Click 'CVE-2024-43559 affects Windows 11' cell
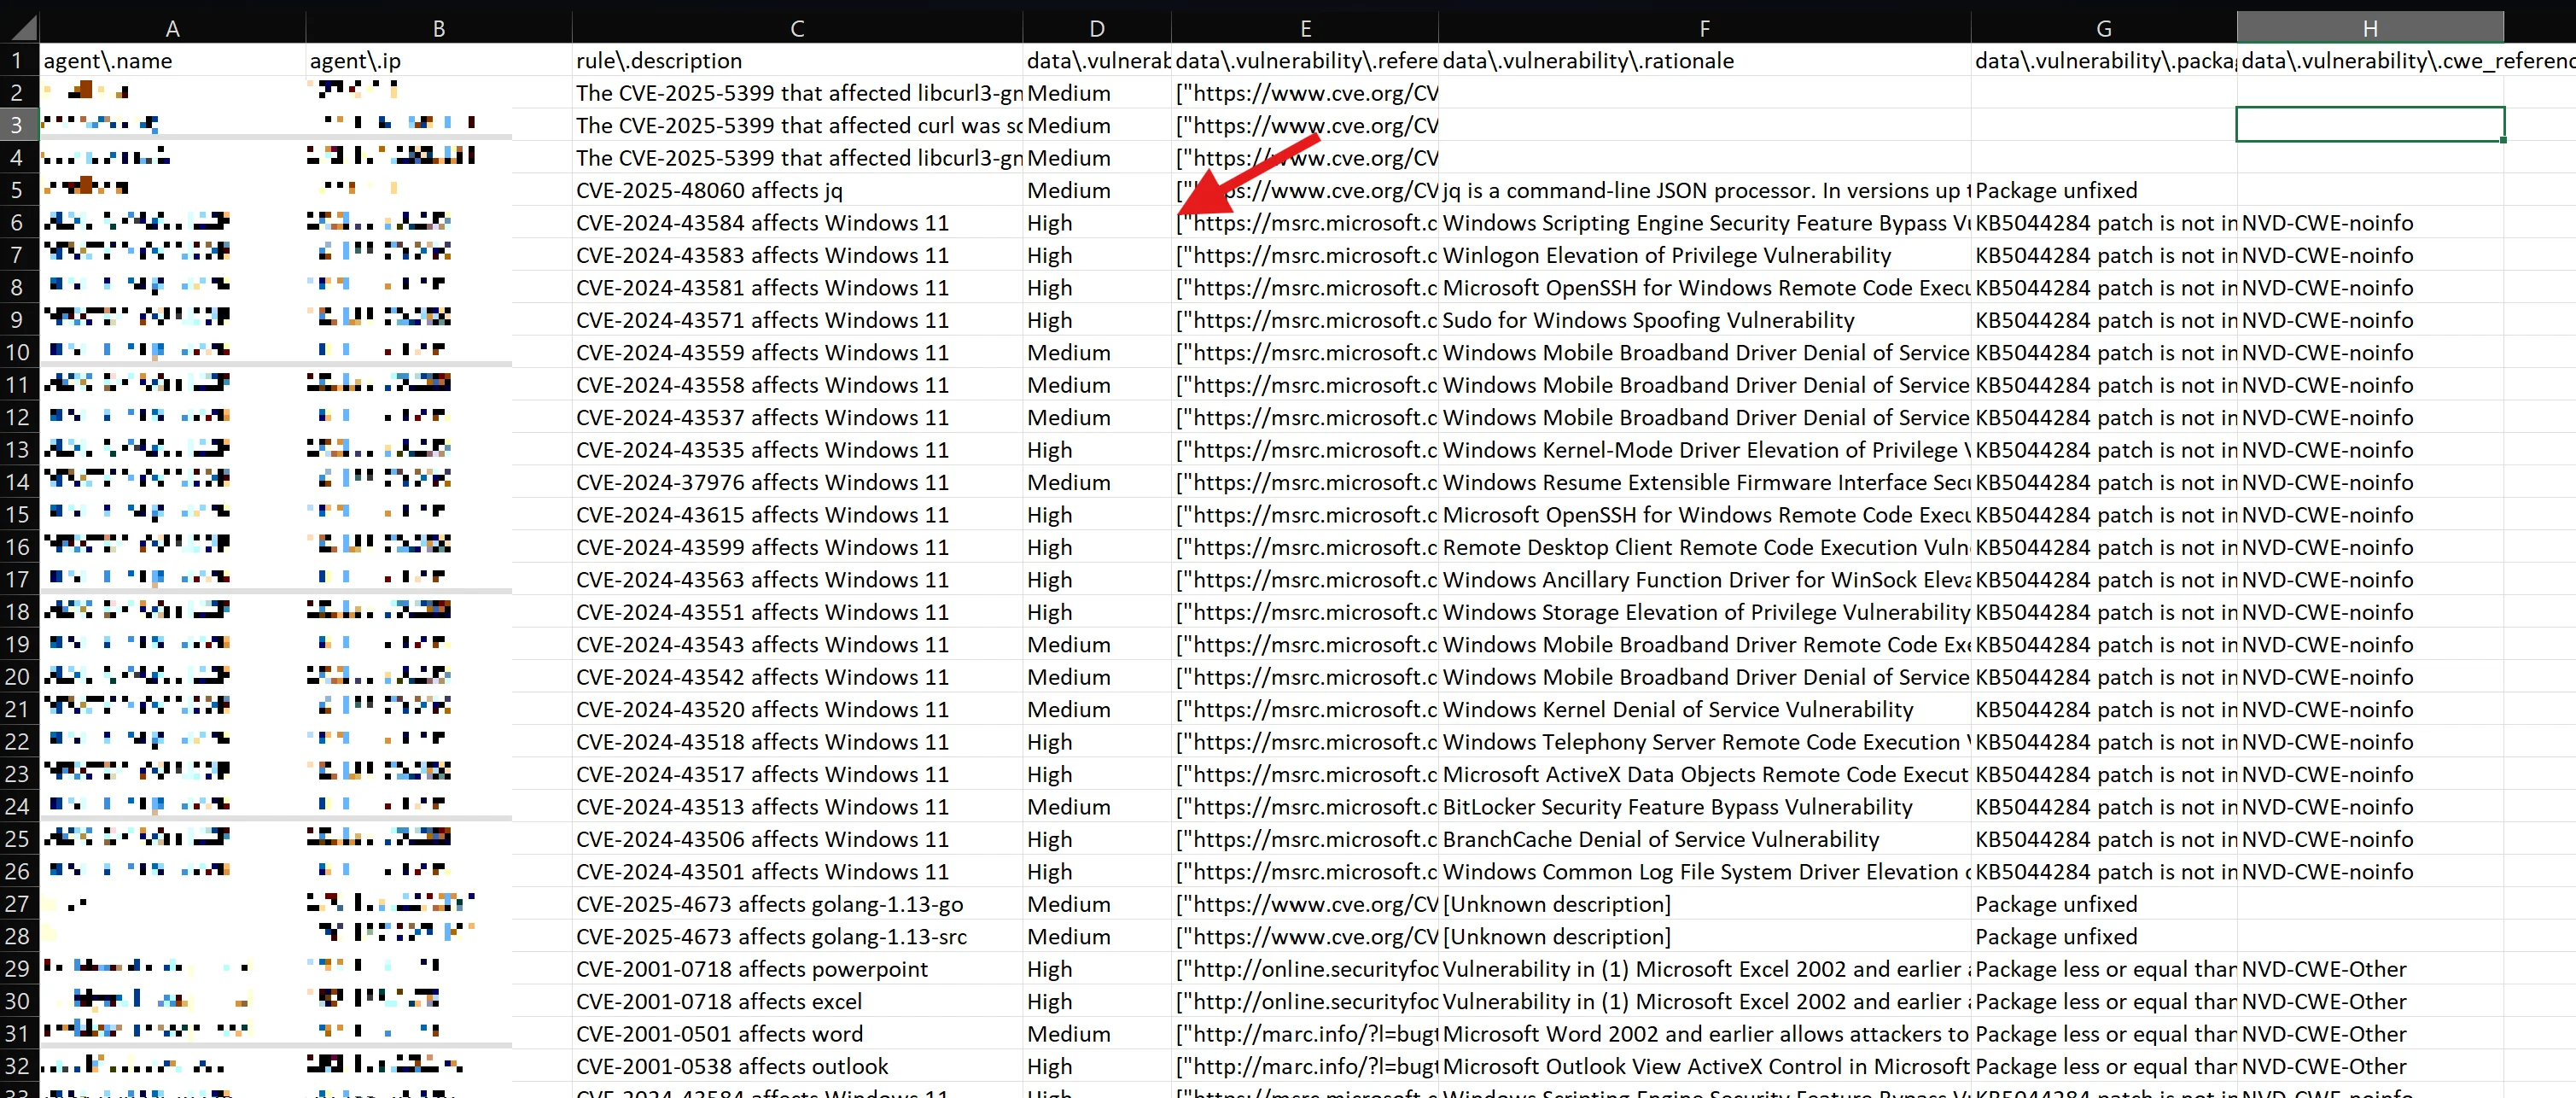 click(x=797, y=352)
